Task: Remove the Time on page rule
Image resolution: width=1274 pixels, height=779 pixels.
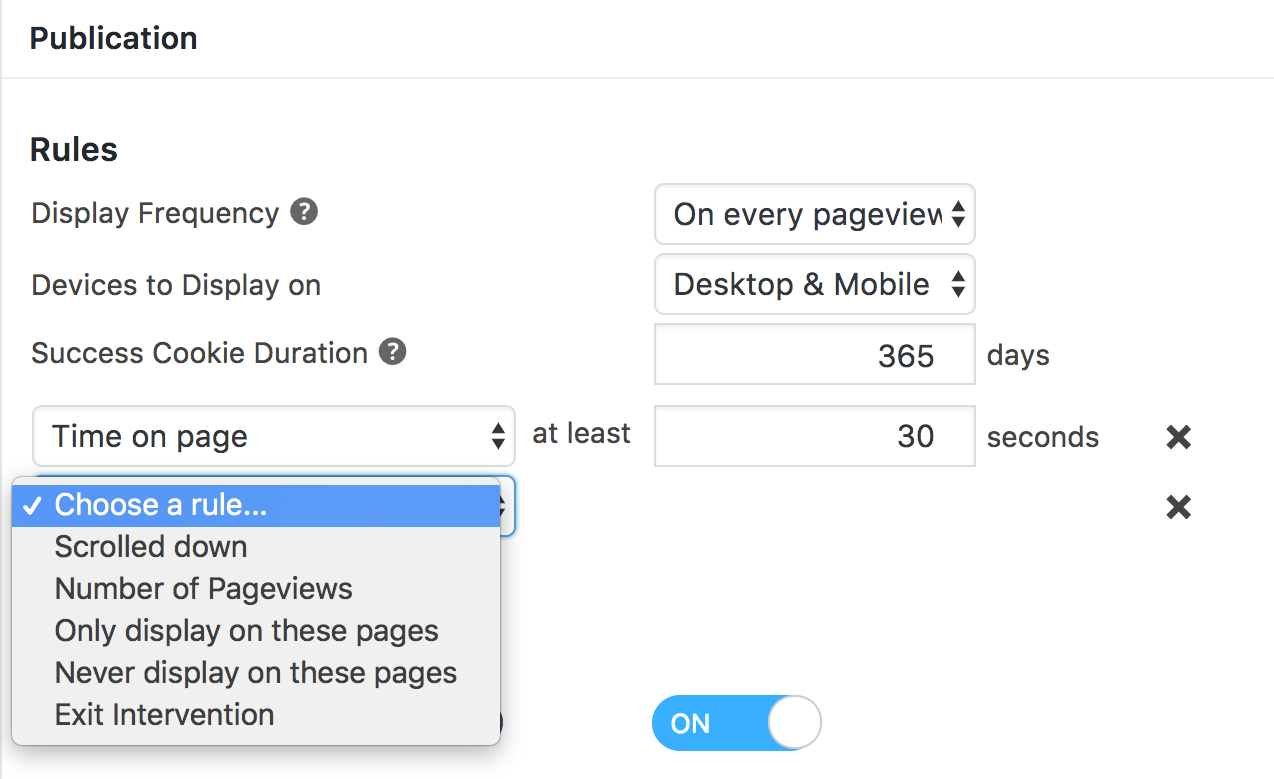Action: coord(1179,437)
